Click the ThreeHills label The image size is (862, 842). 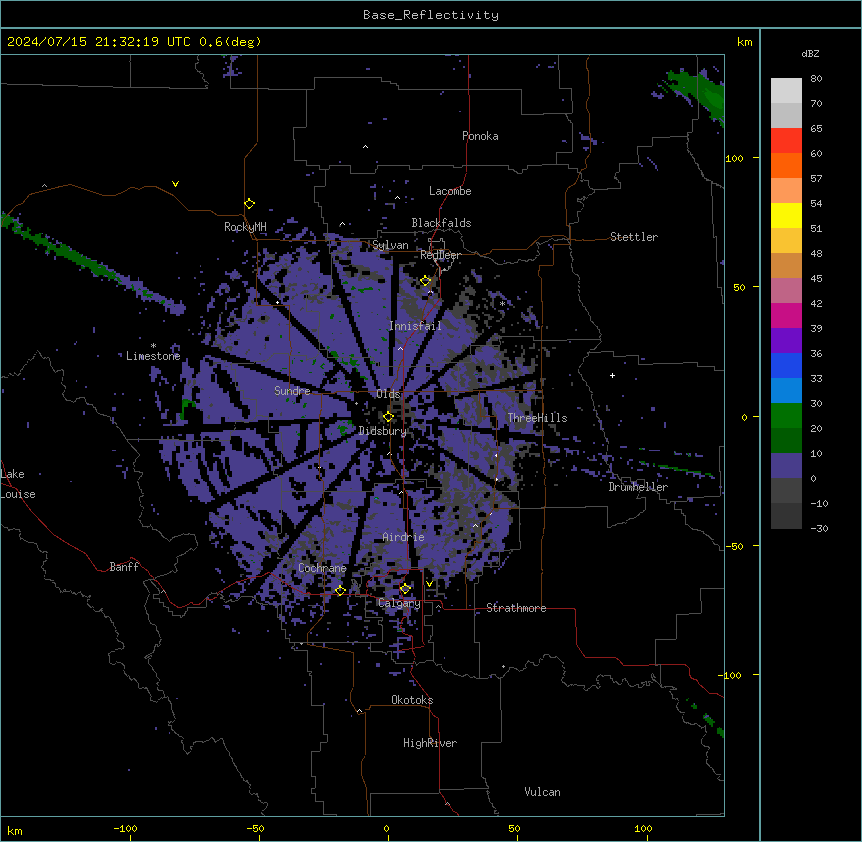pos(537,418)
